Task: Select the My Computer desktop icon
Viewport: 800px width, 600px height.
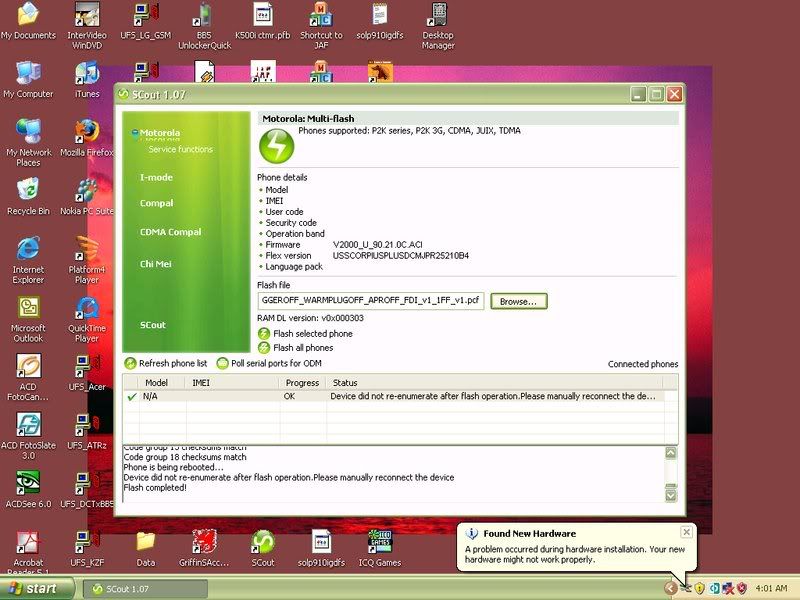Action: (28, 80)
